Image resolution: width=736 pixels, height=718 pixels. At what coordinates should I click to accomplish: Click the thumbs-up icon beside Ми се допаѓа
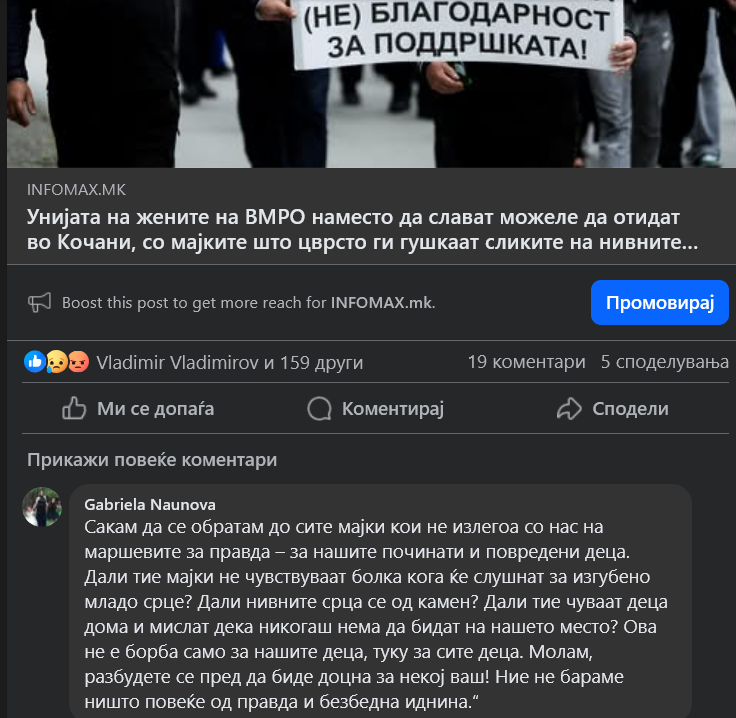coord(74,408)
